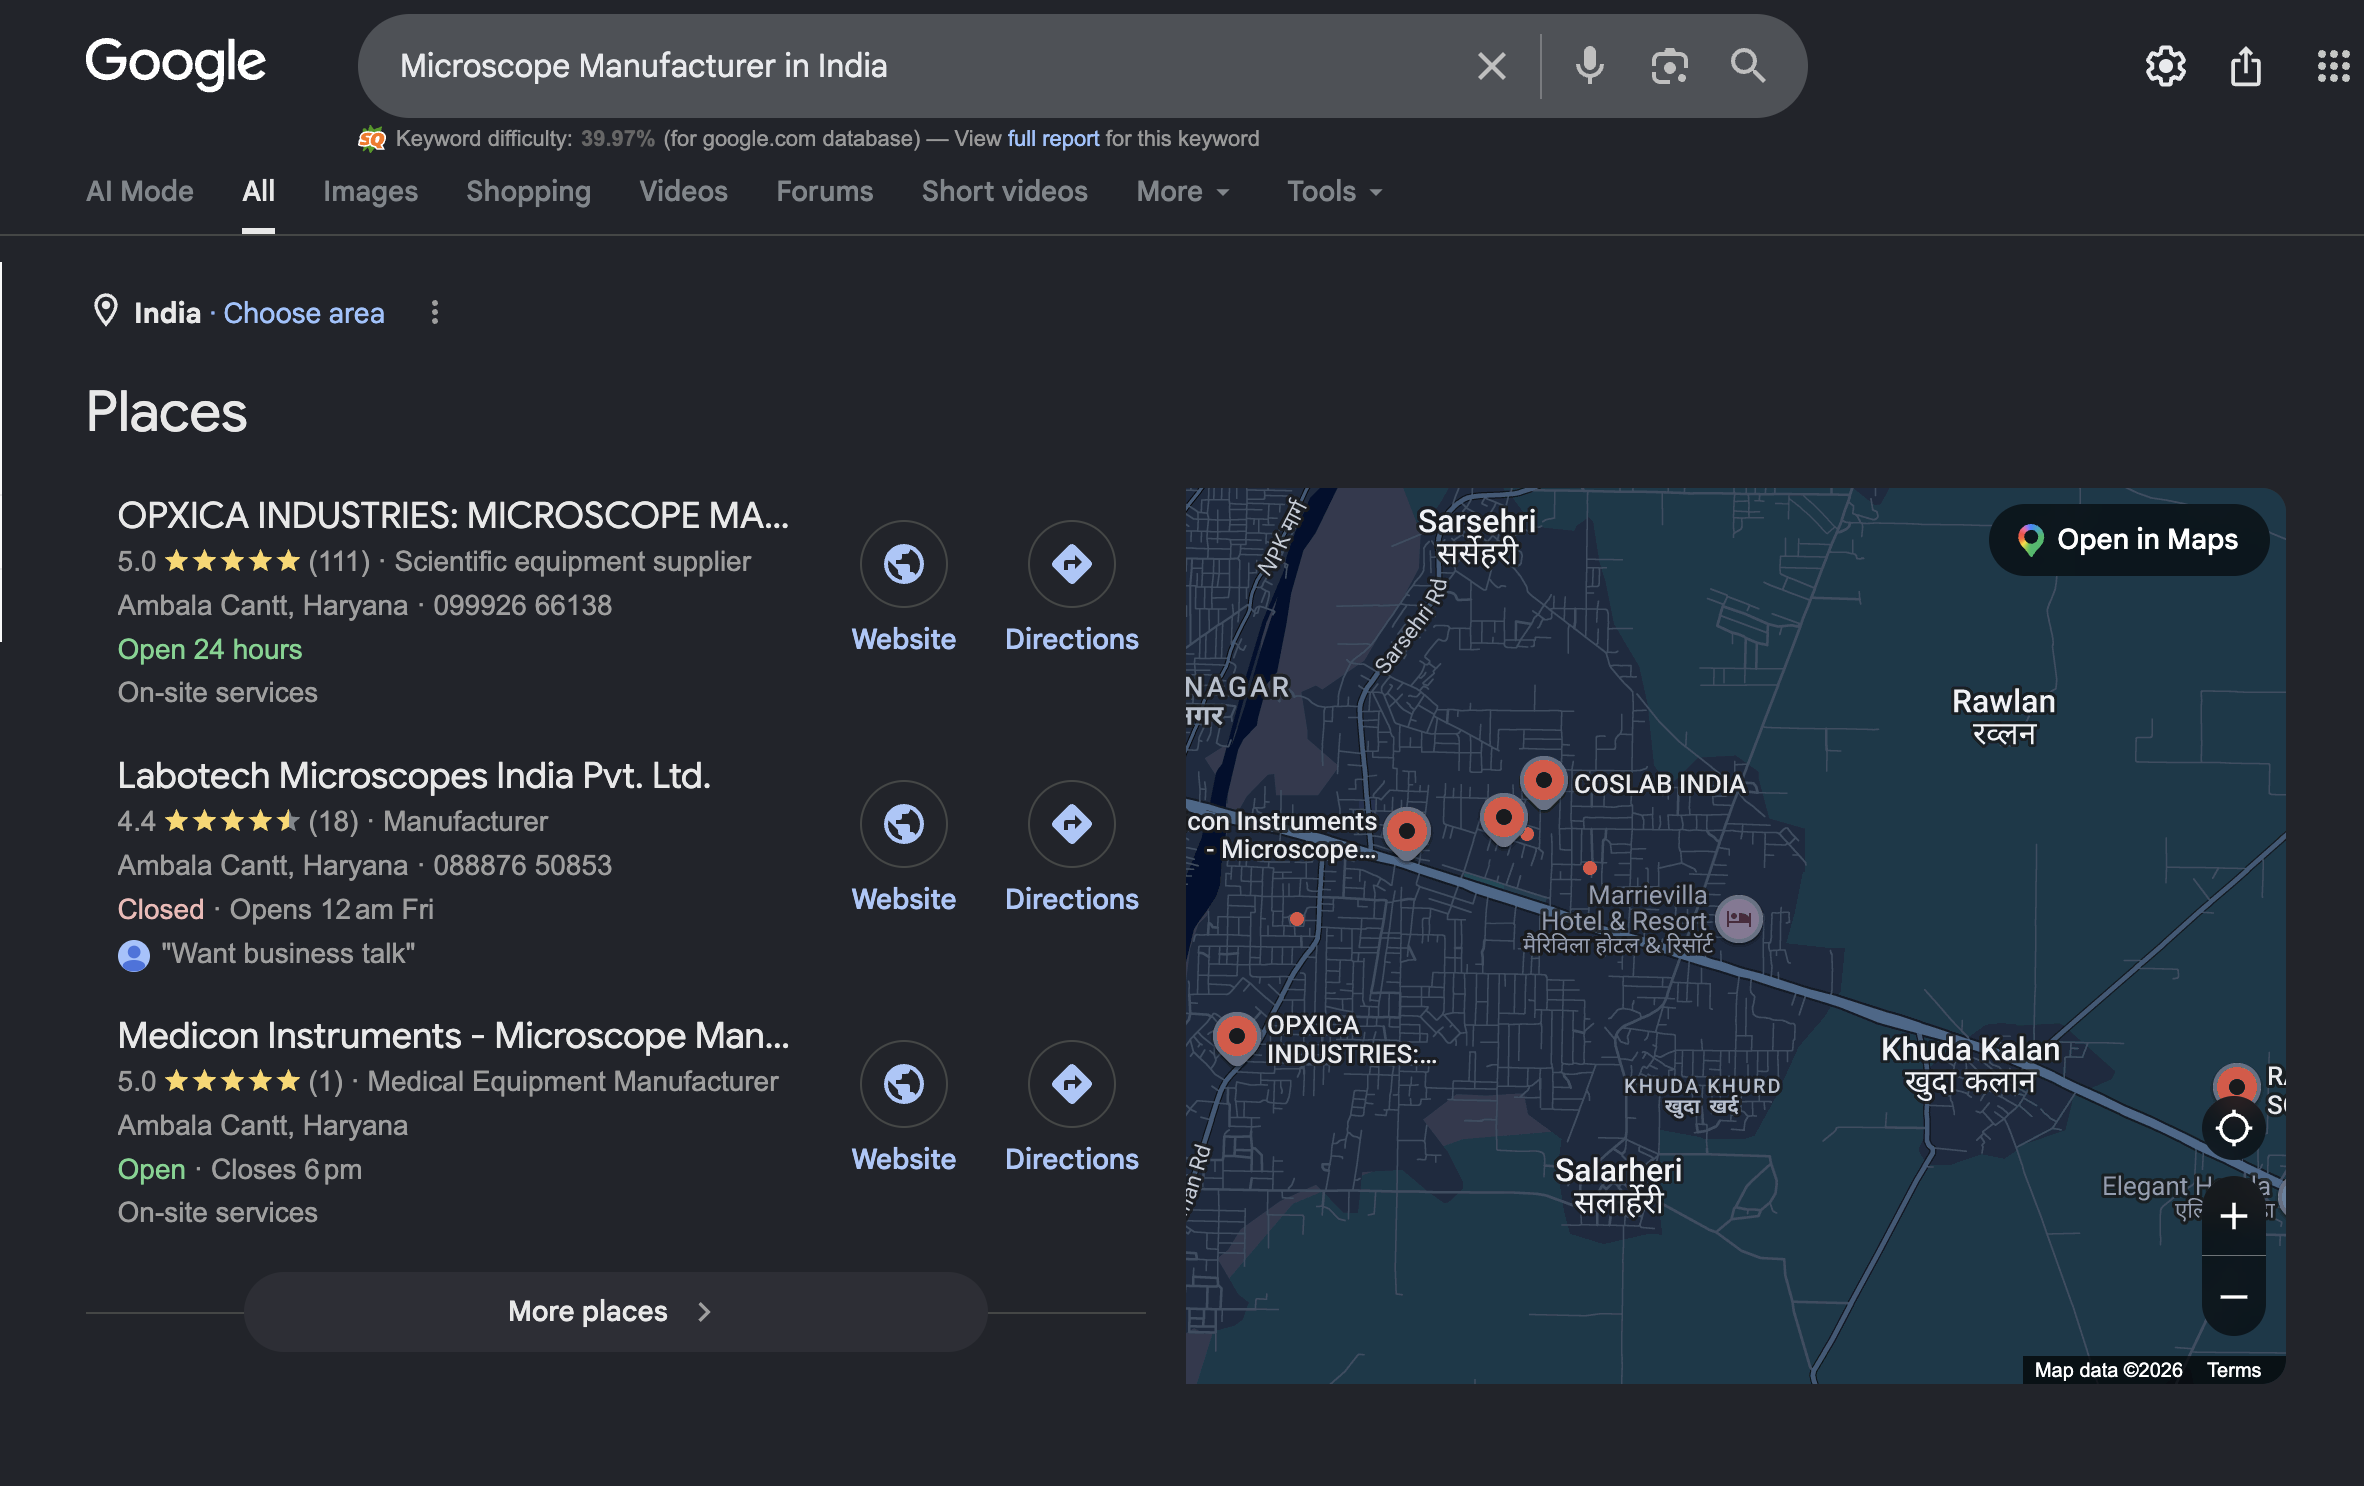Click the Website label under OPXICA listing
The image size is (2364, 1486).
903,639
